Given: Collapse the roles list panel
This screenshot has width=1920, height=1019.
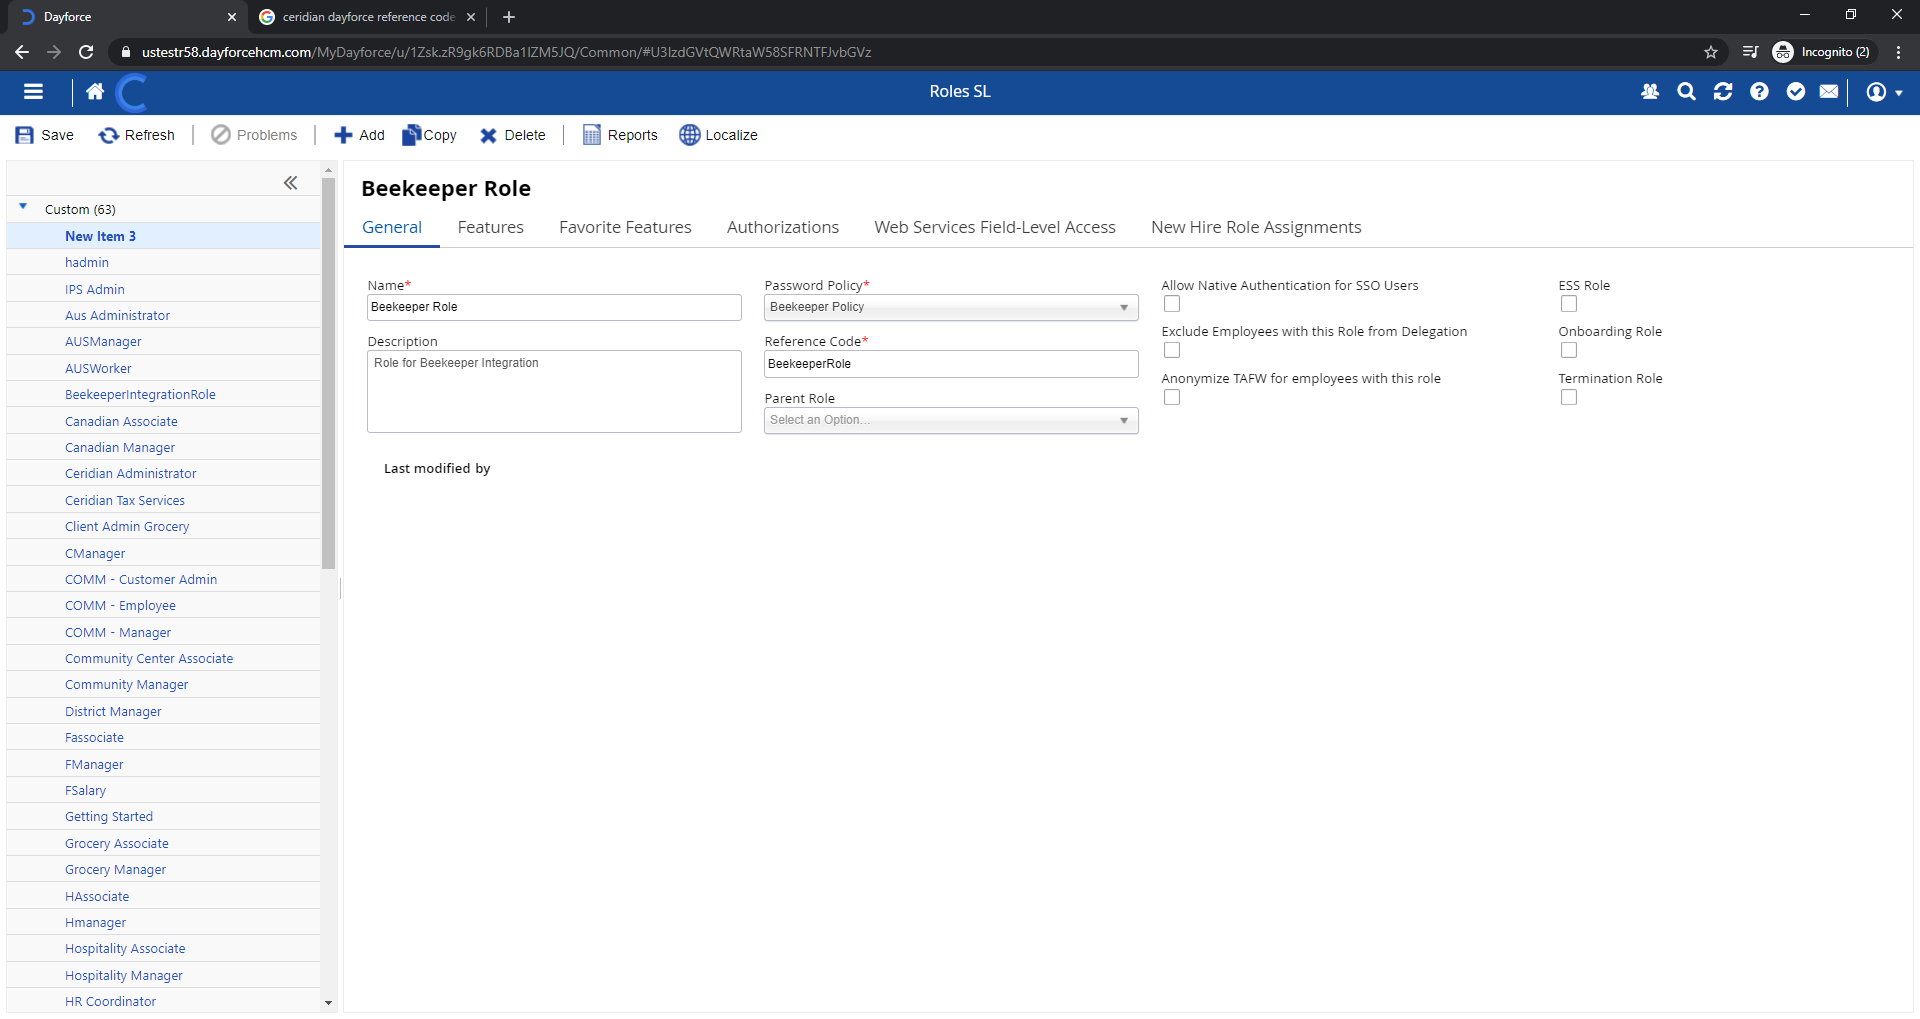Looking at the screenshot, I should pos(290,183).
